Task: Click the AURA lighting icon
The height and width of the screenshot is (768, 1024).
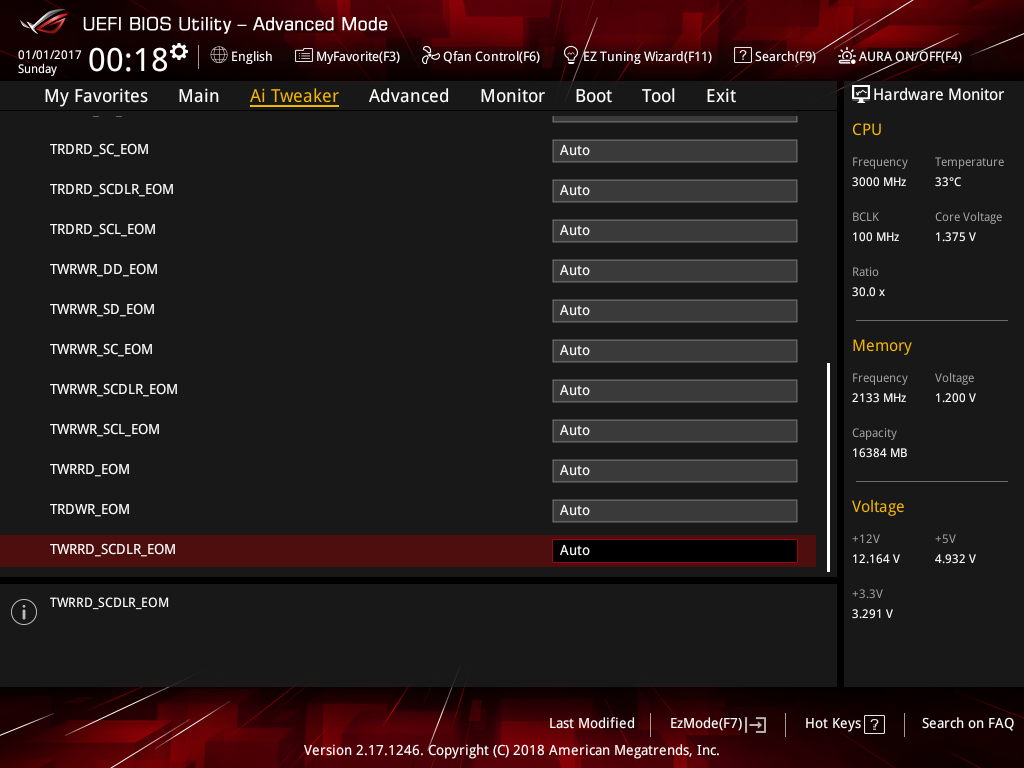Action: (x=847, y=56)
